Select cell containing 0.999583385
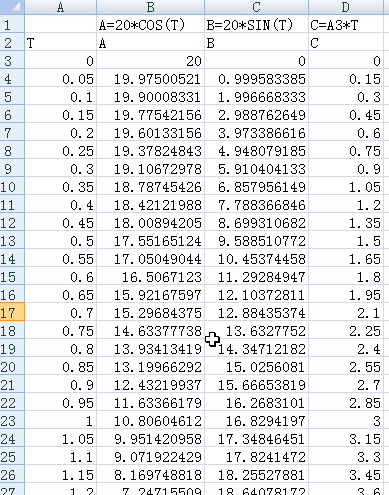 pyautogui.click(x=256, y=78)
